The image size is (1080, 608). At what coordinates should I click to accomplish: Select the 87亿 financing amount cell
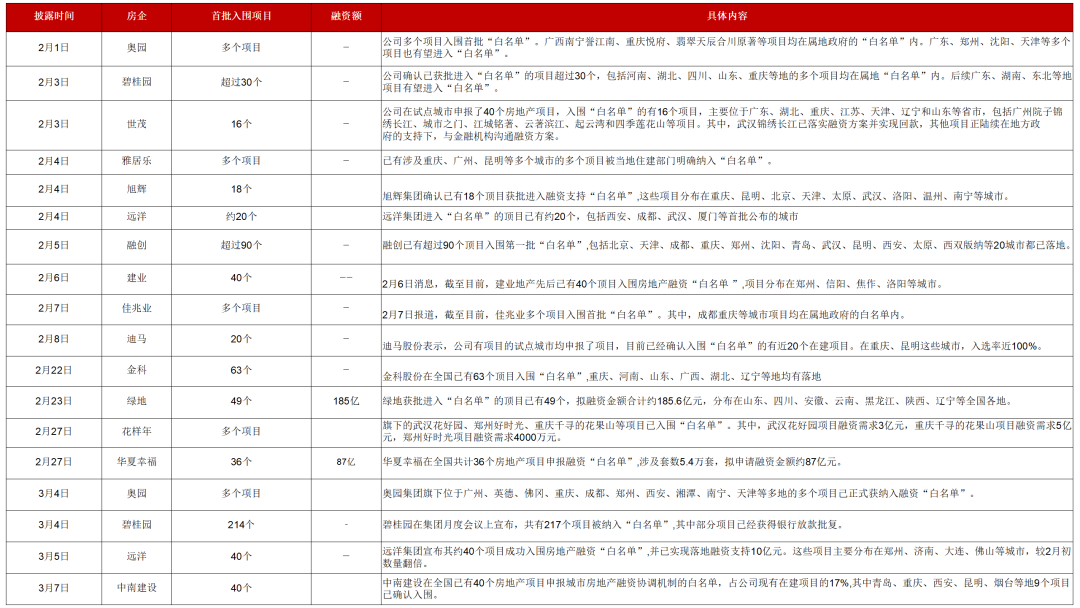(346, 462)
